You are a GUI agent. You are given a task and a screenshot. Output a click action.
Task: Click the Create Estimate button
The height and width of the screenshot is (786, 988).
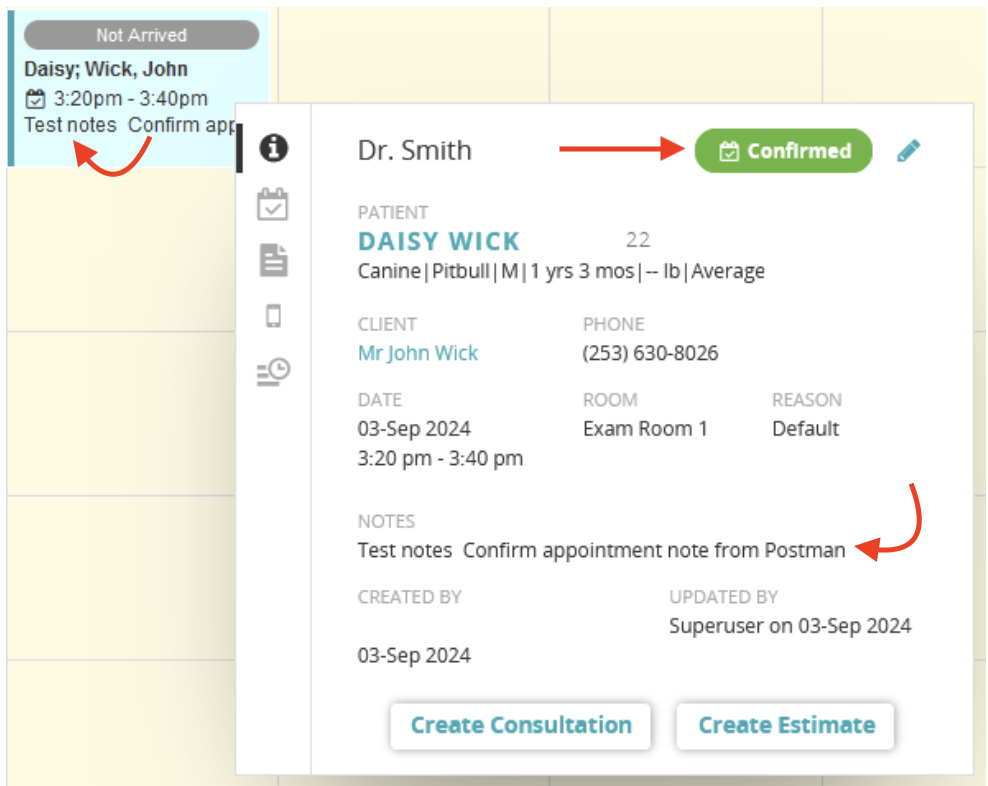point(785,726)
